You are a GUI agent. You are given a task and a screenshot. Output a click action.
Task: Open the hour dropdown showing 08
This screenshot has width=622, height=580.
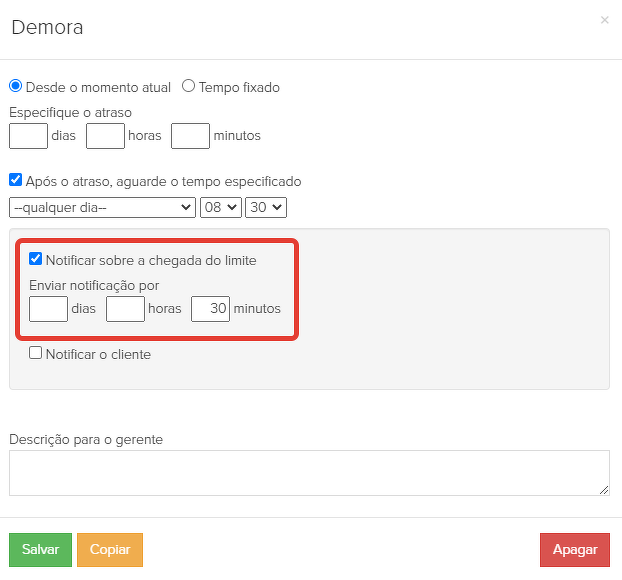(221, 207)
